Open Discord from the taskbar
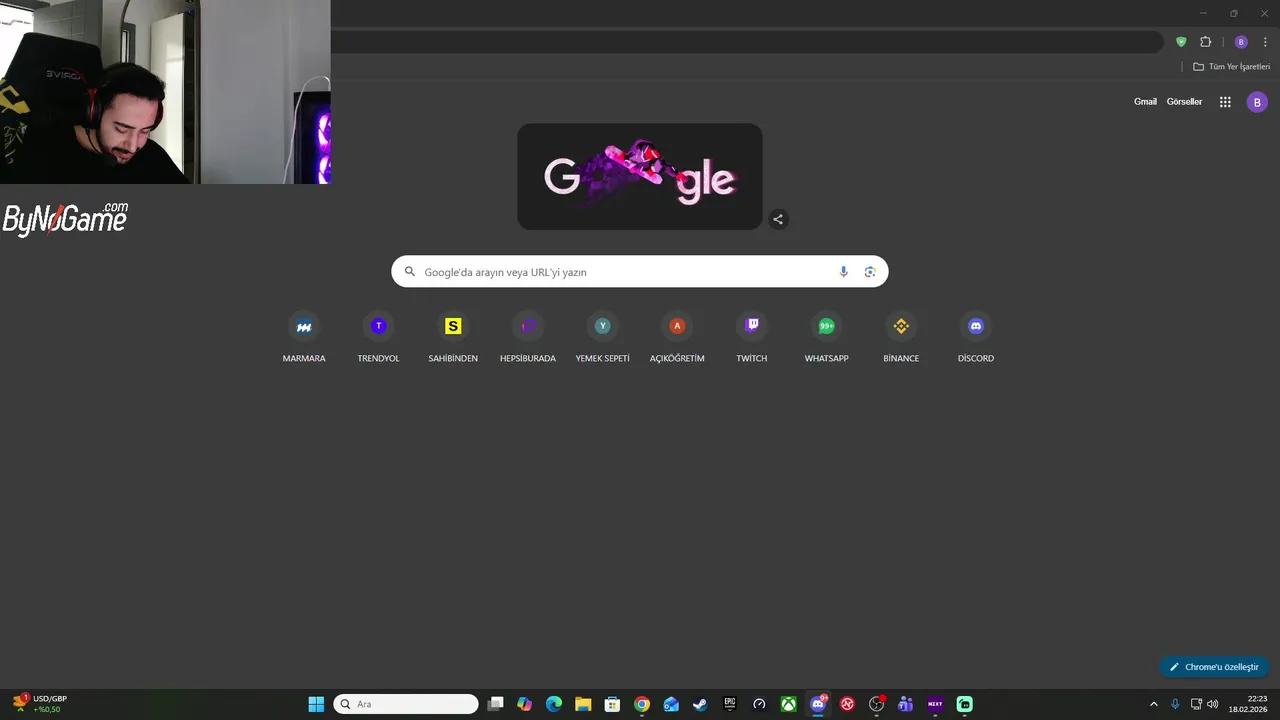 (818, 704)
